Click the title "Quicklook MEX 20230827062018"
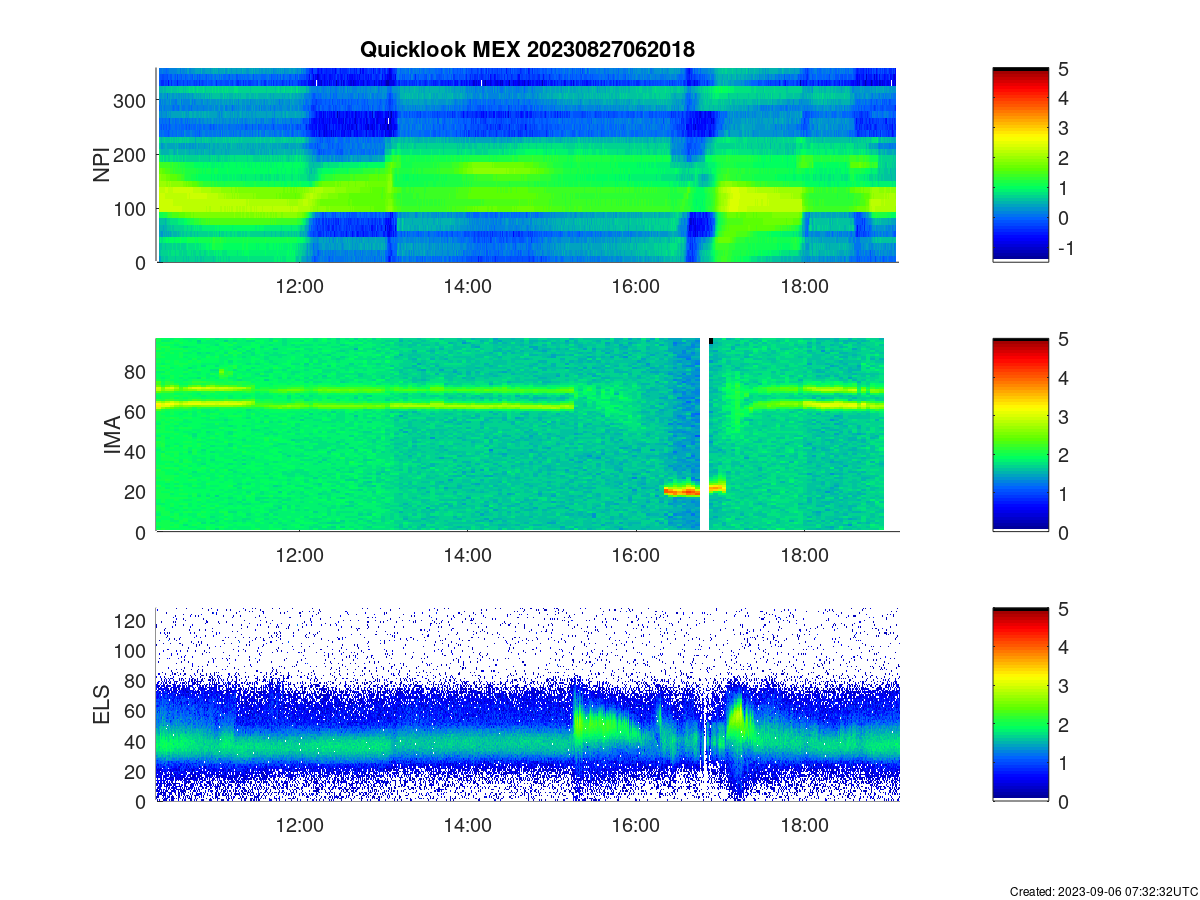The height and width of the screenshot is (900, 1200). pos(527,49)
